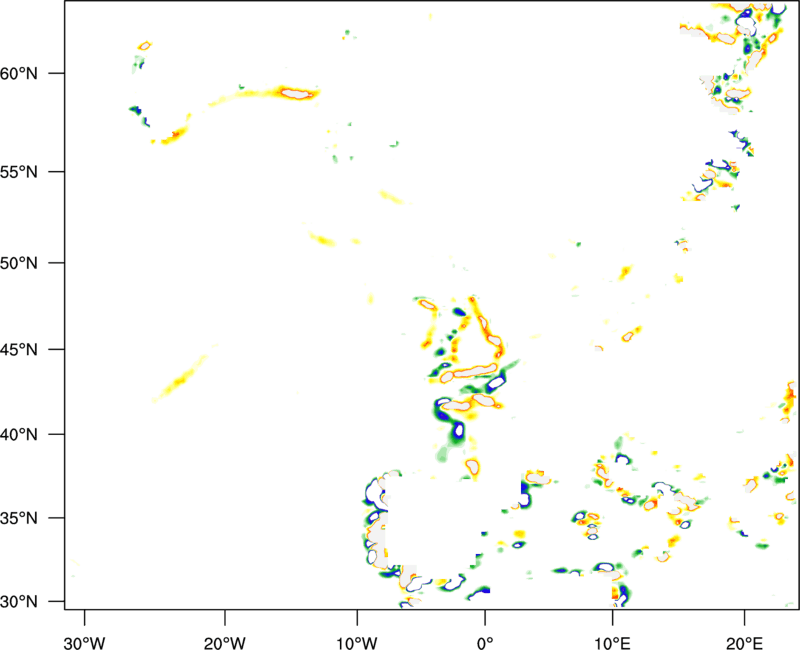The width and height of the screenshot is (800, 650).
Task: Click the 60°N latitude label
Action: (x=19, y=73)
